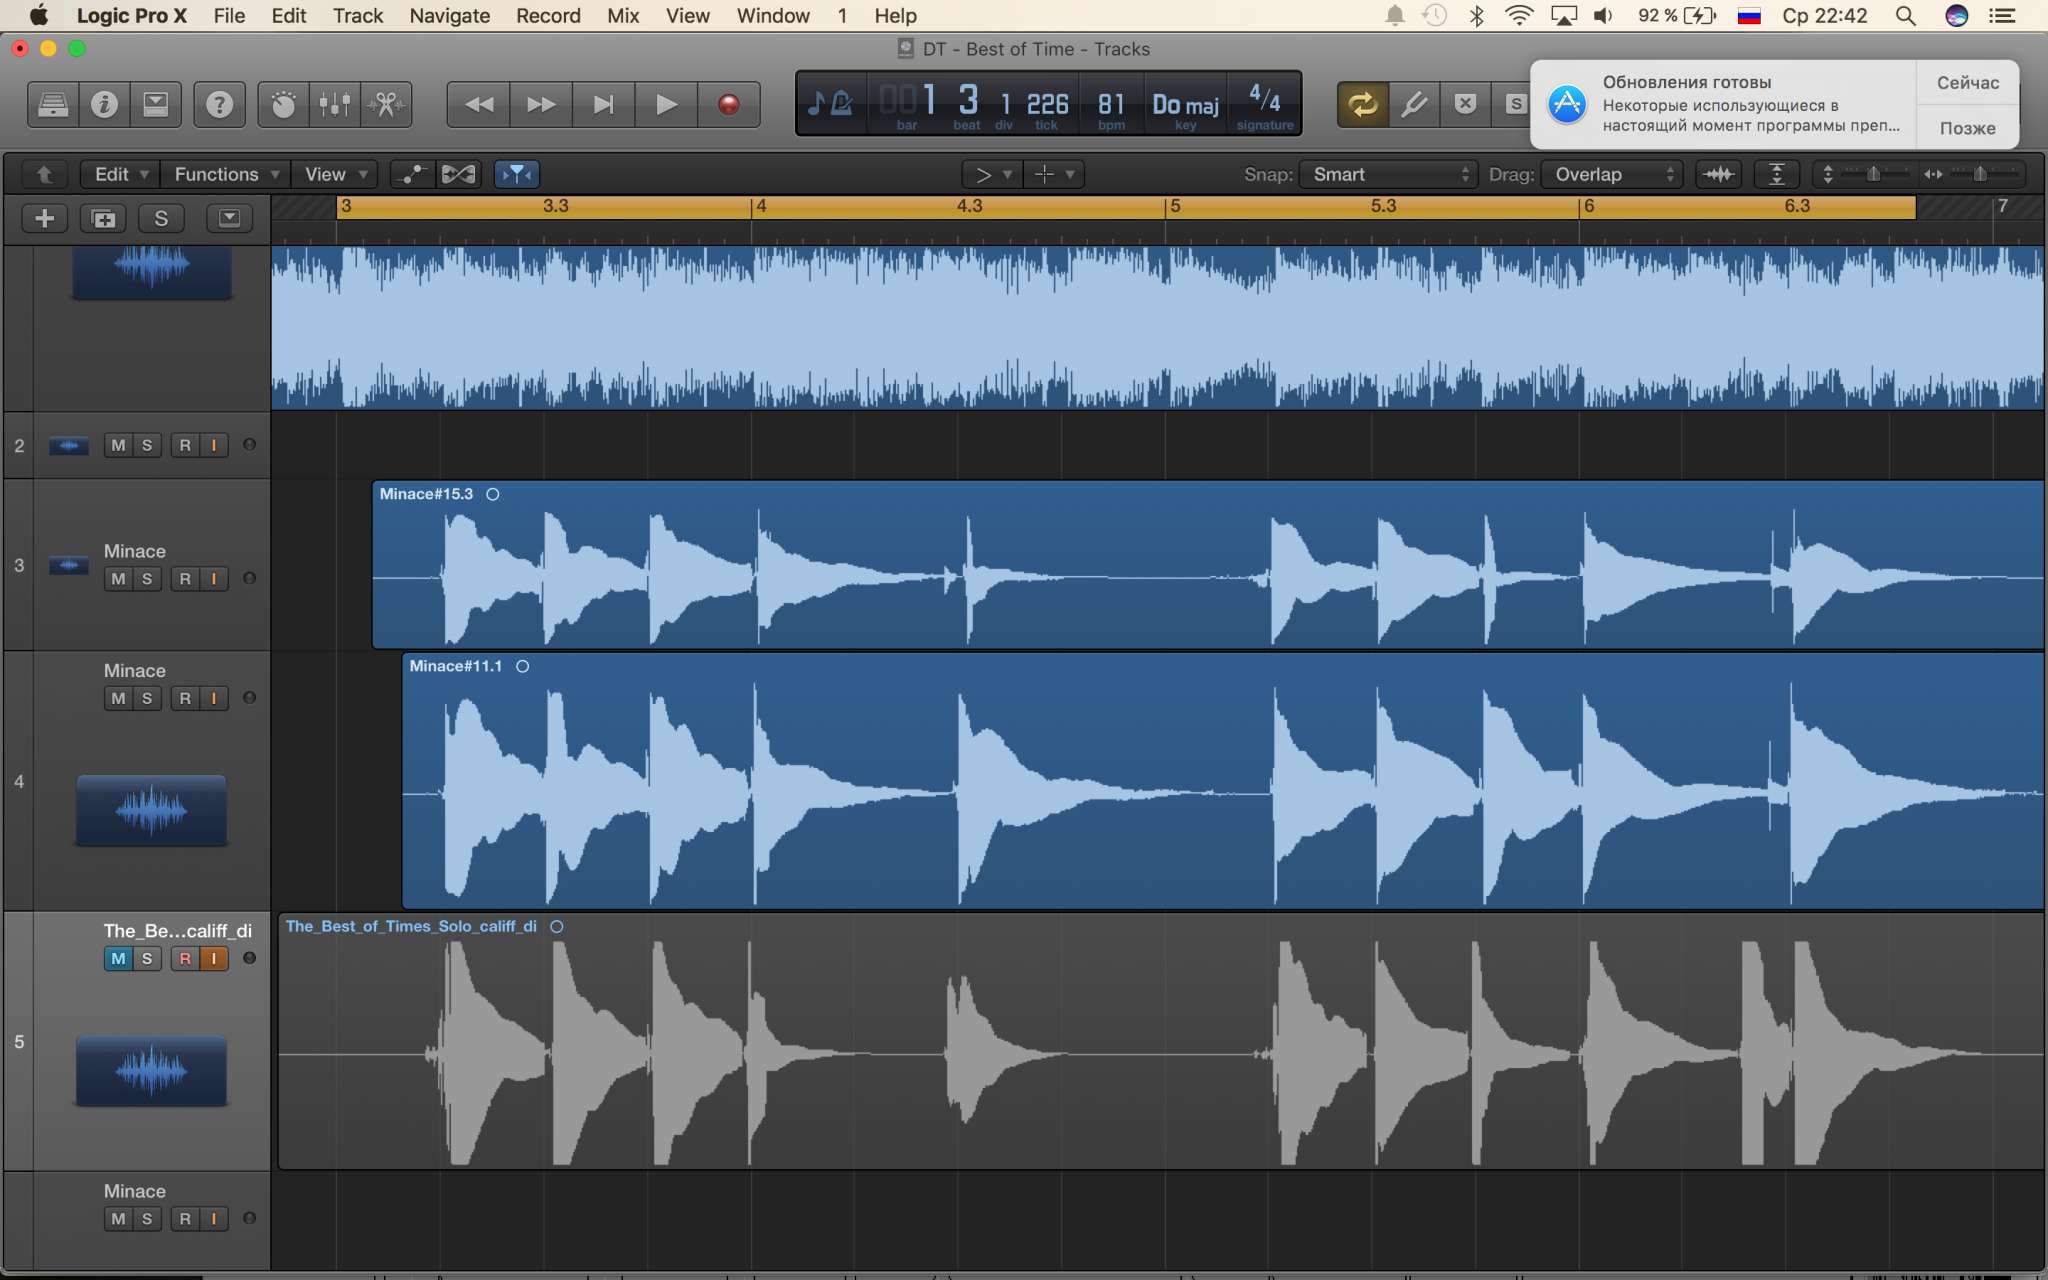The width and height of the screenshot is (2048, 1280).
Task: Click the Add Track plus button
Action: coord(44,218)
